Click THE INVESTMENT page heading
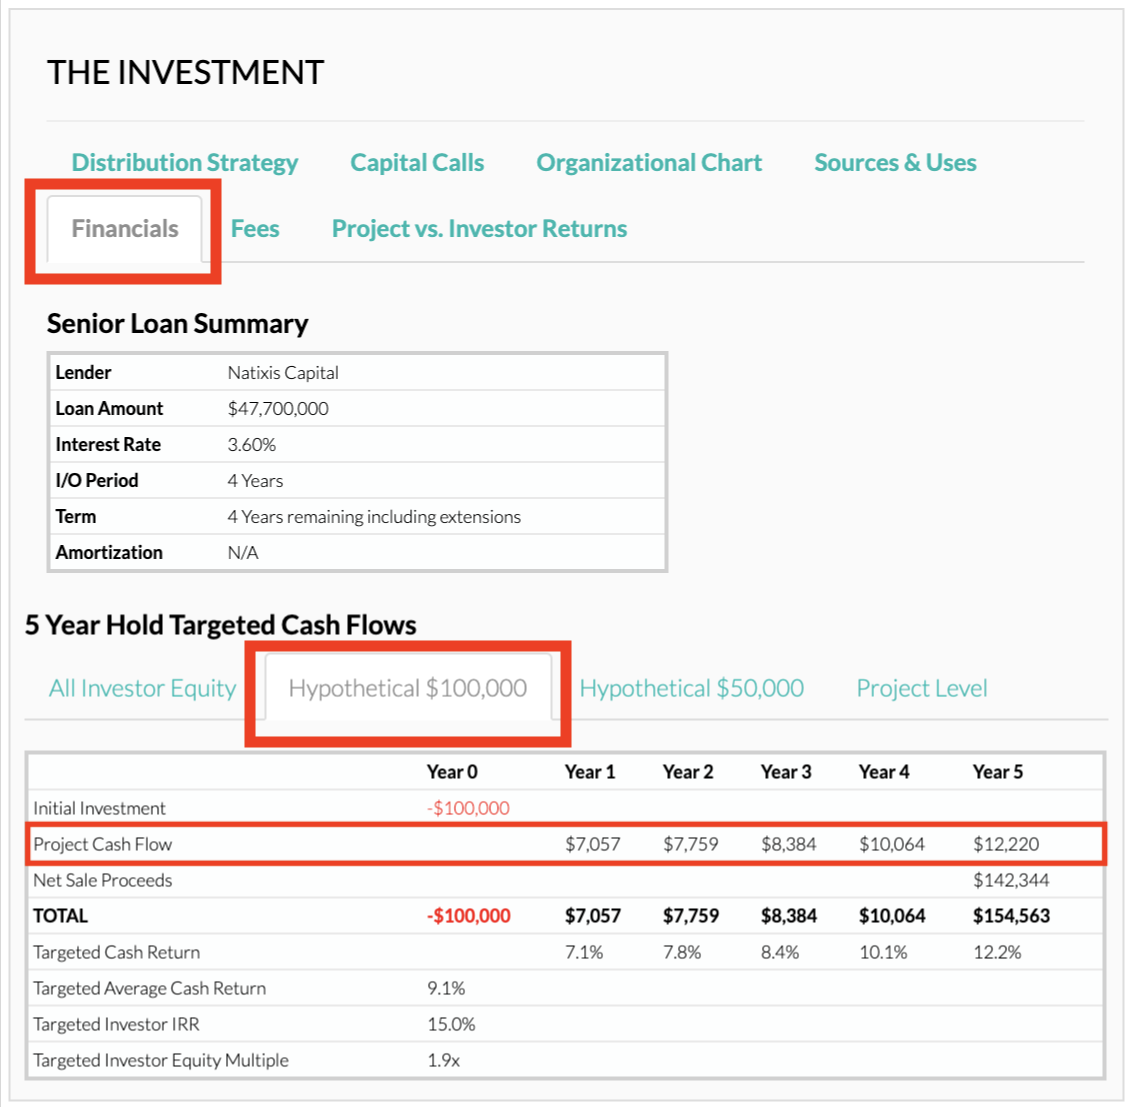The image size is (1133, 1107). point(186,72)
